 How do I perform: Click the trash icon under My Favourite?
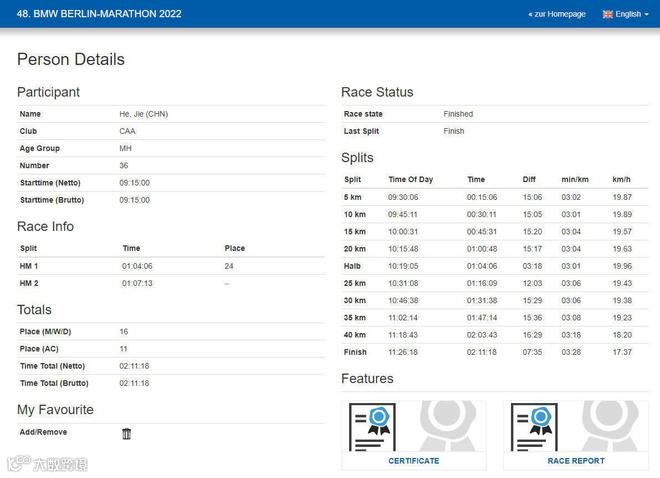pyautogui.click(x=126, y=433)
